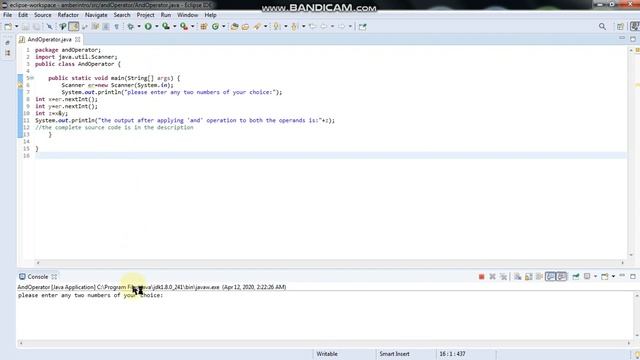Toggle Scroll Lock in Console toolbar
The image size is (640, 360).
click(529, 277)
